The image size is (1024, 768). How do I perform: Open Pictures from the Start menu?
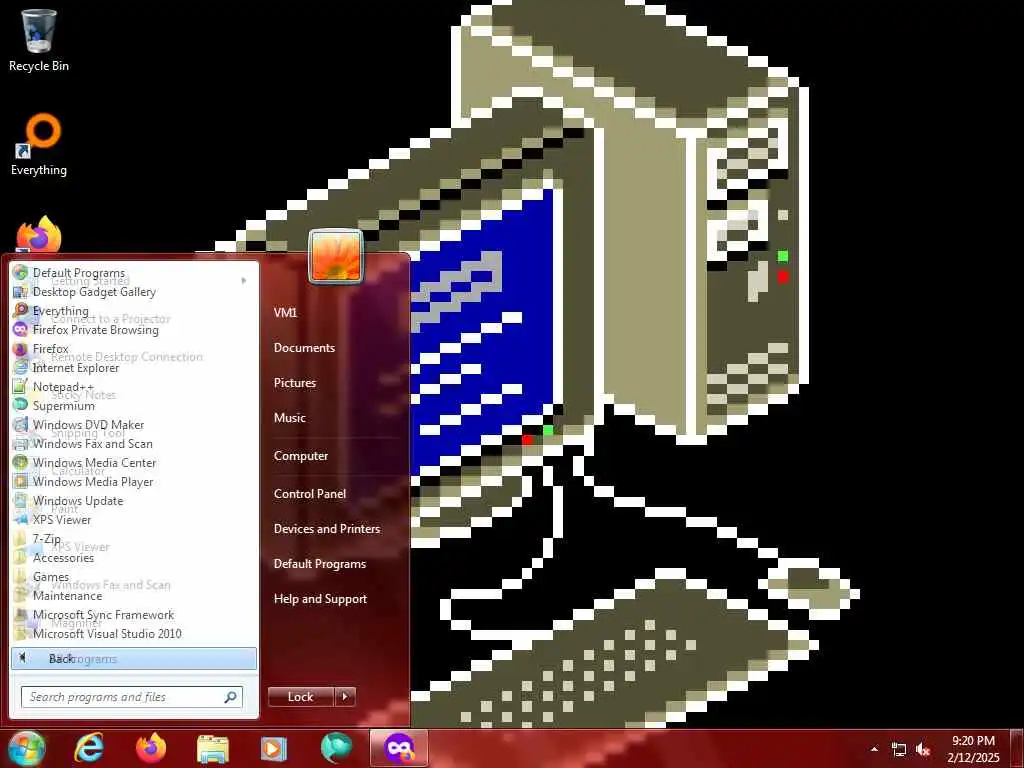(295, 383)
